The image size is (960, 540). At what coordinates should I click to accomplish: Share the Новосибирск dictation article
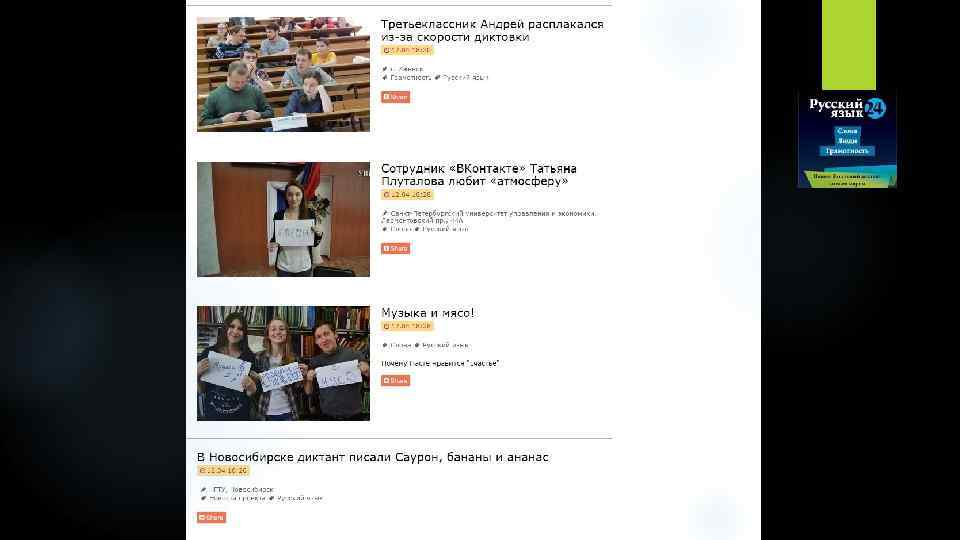click(211, 517)
